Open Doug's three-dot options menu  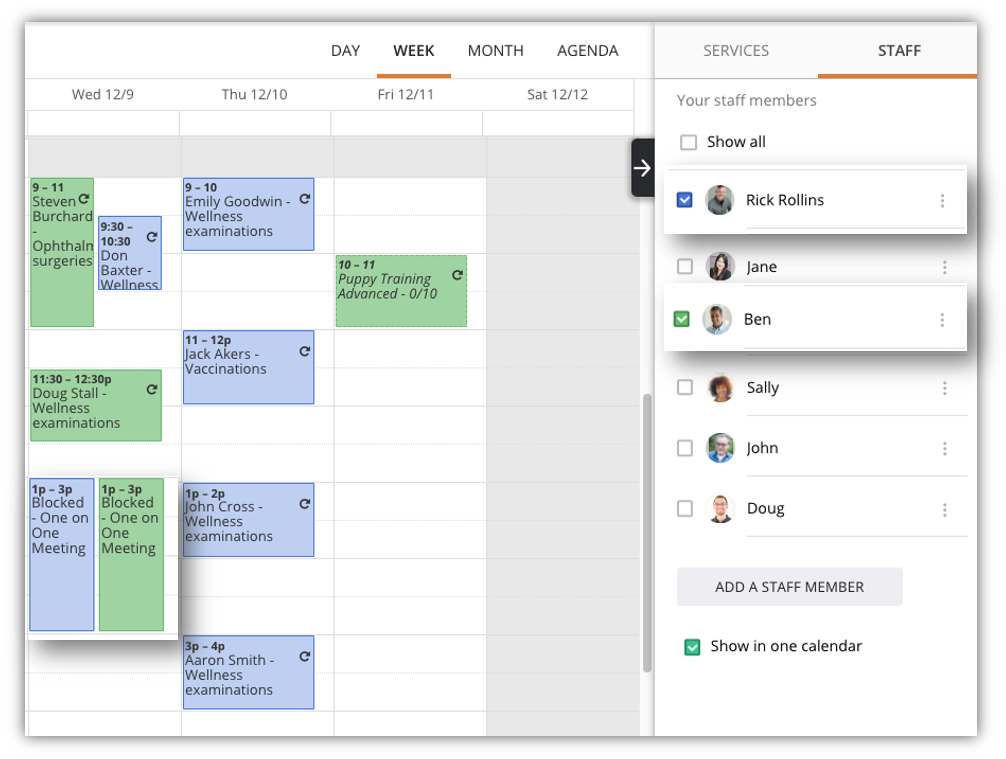point(944,510)
